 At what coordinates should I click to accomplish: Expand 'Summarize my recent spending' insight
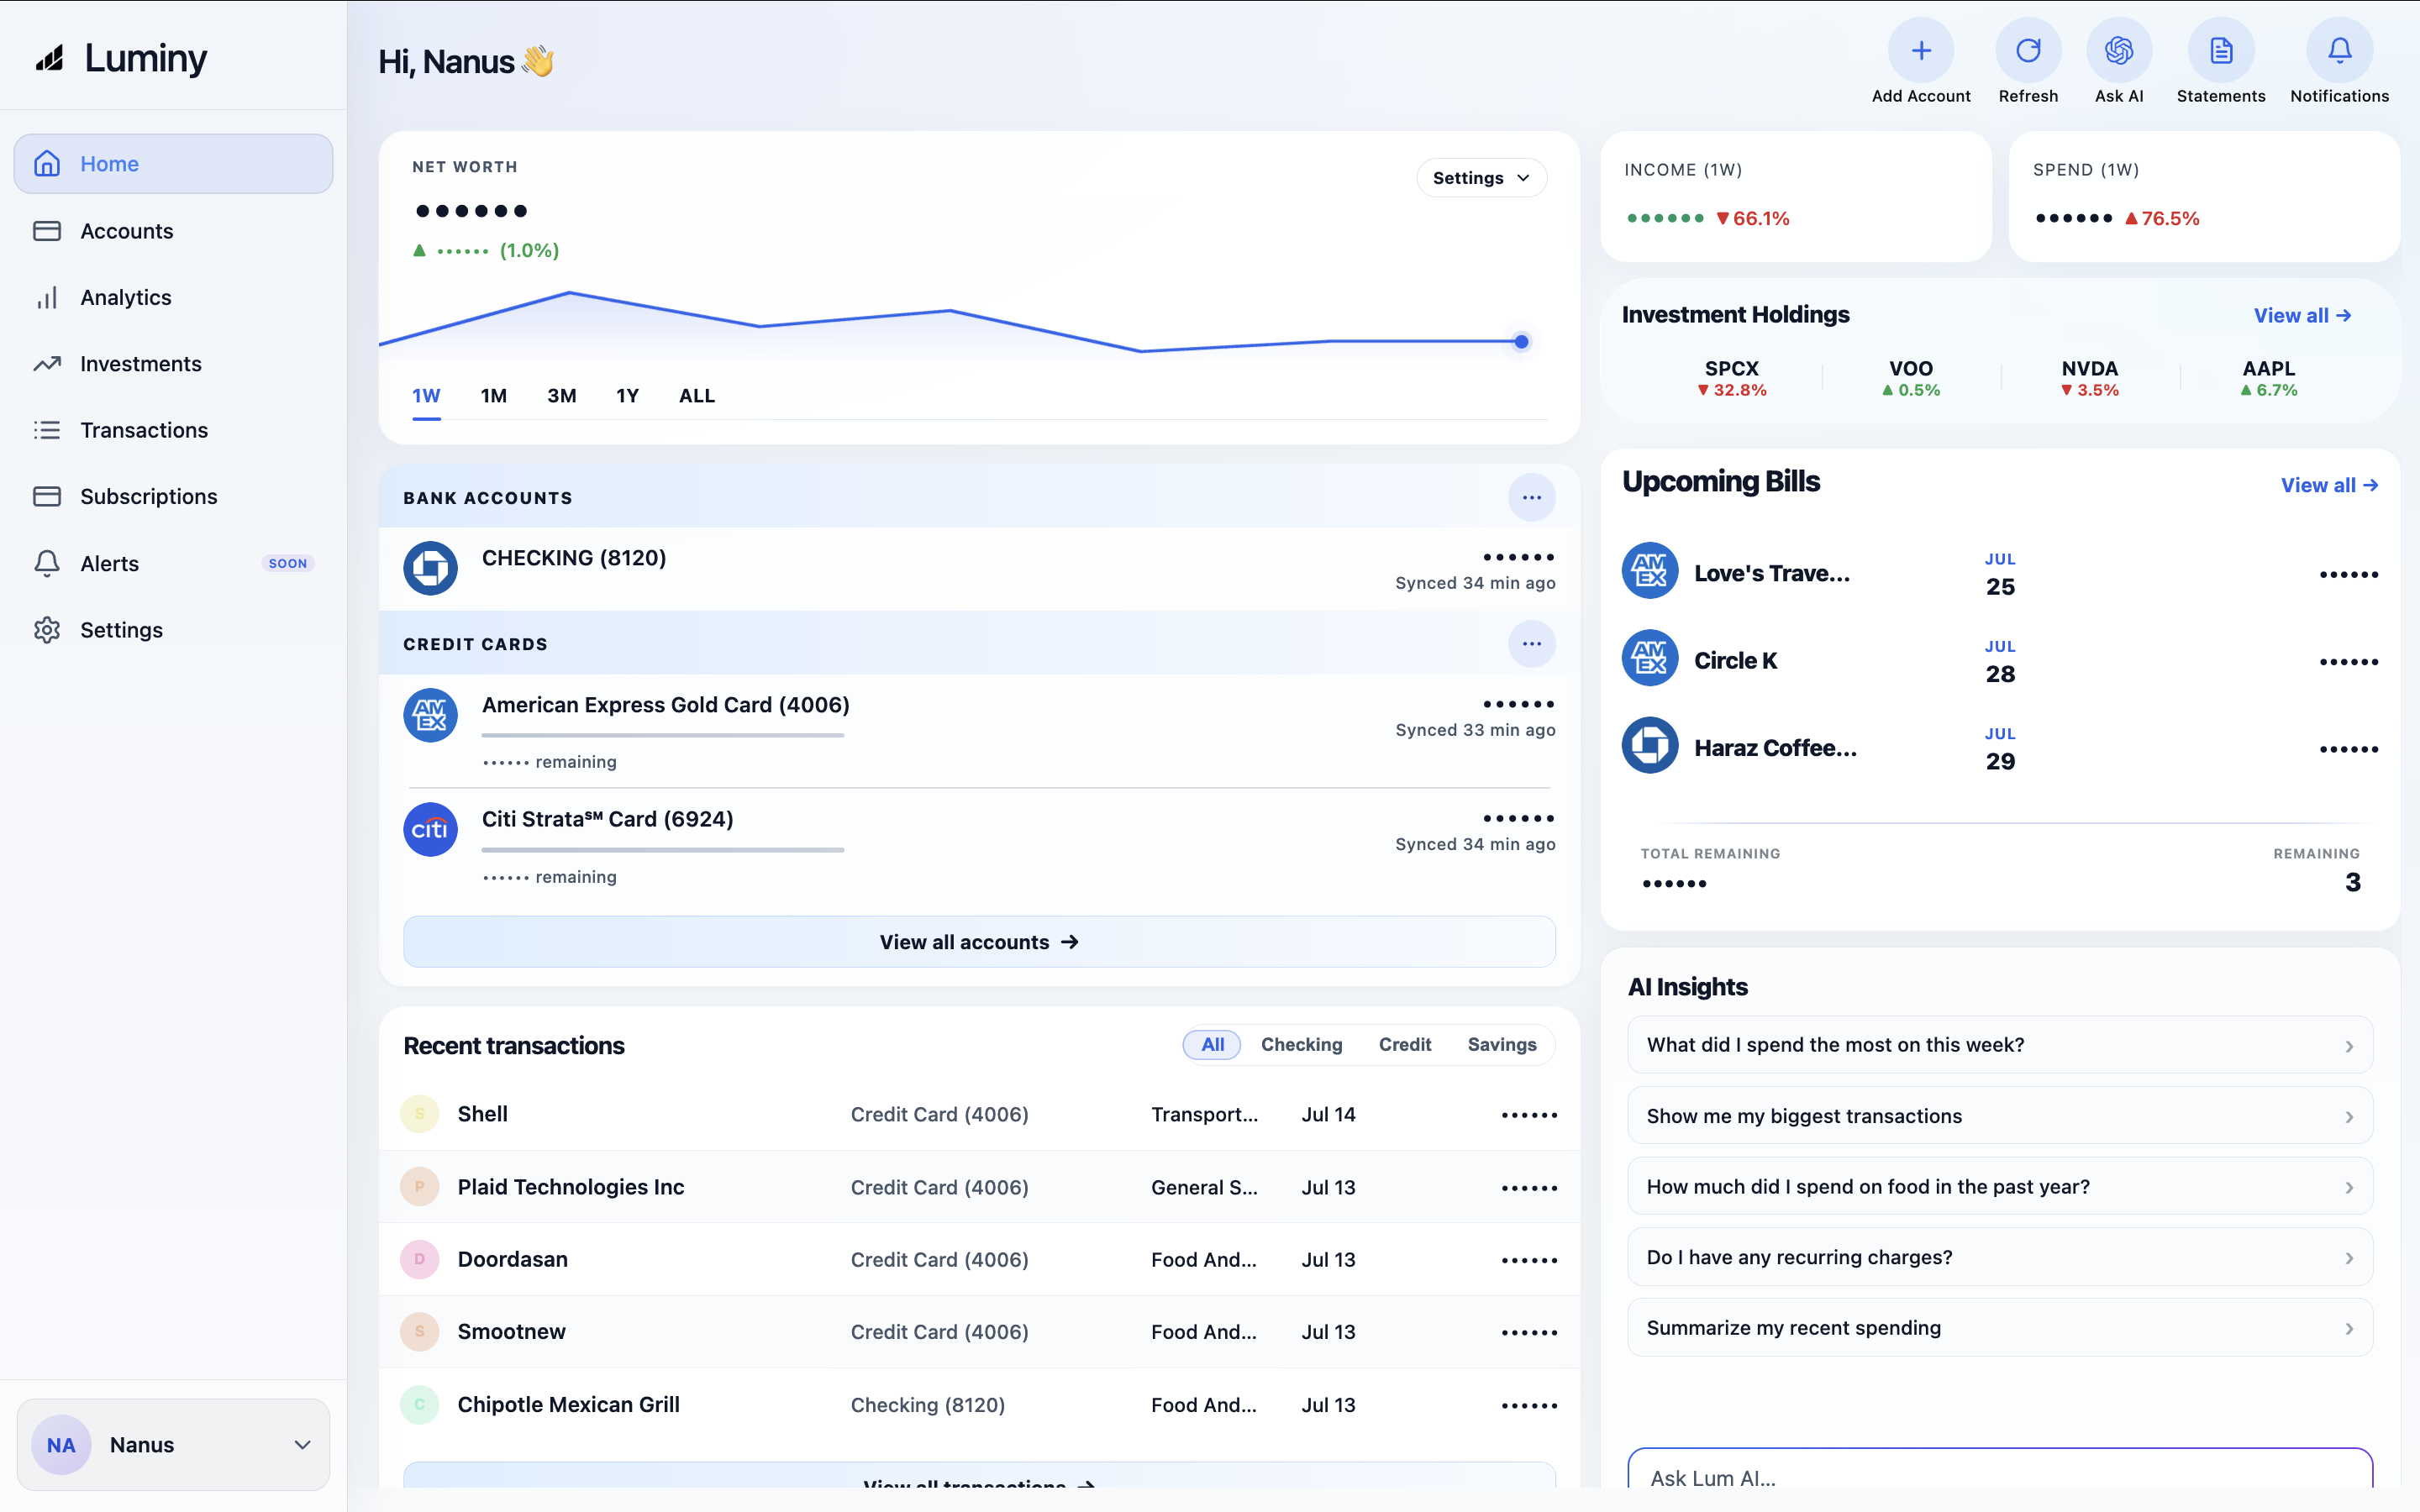pyautogui.click(x=2000, y=1328)
